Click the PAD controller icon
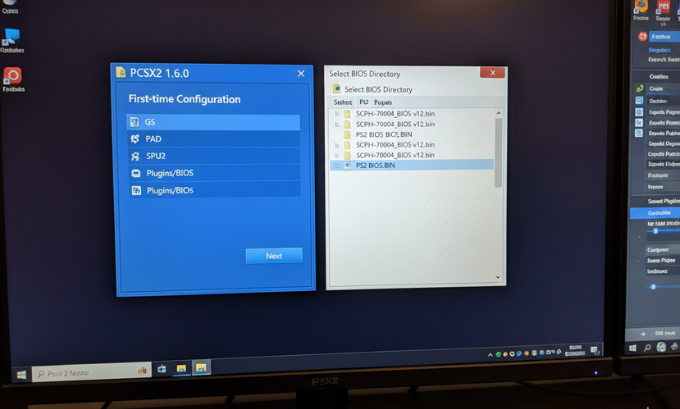 tap(135, 139)
